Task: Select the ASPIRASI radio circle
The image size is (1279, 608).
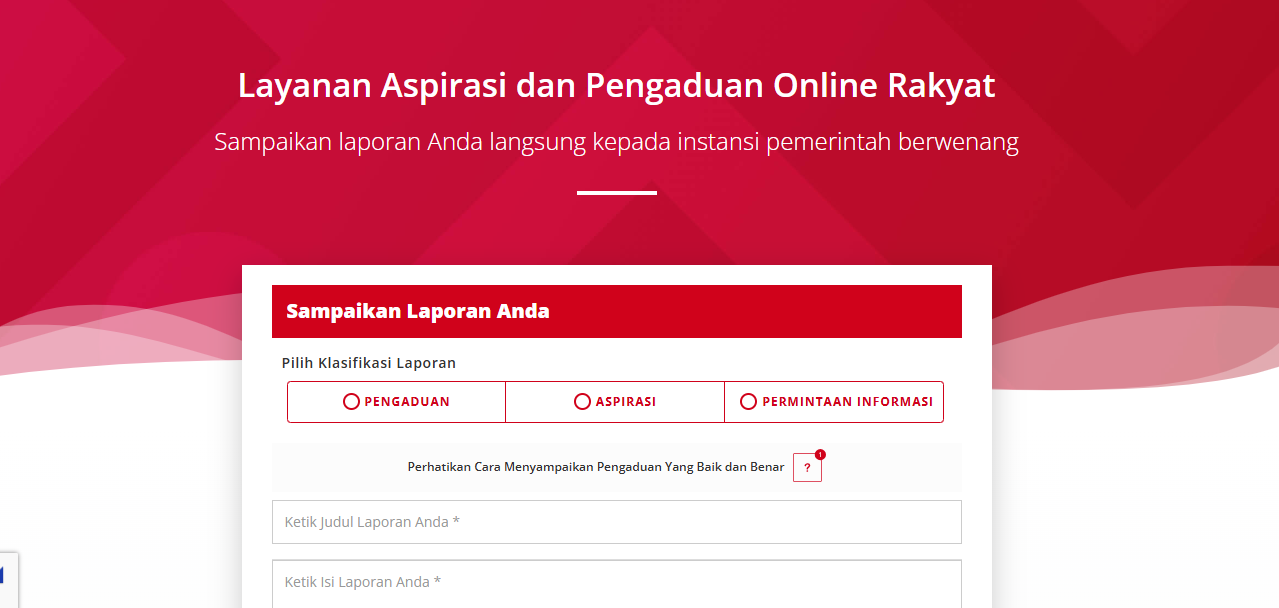Action: (x=582, y=402)
